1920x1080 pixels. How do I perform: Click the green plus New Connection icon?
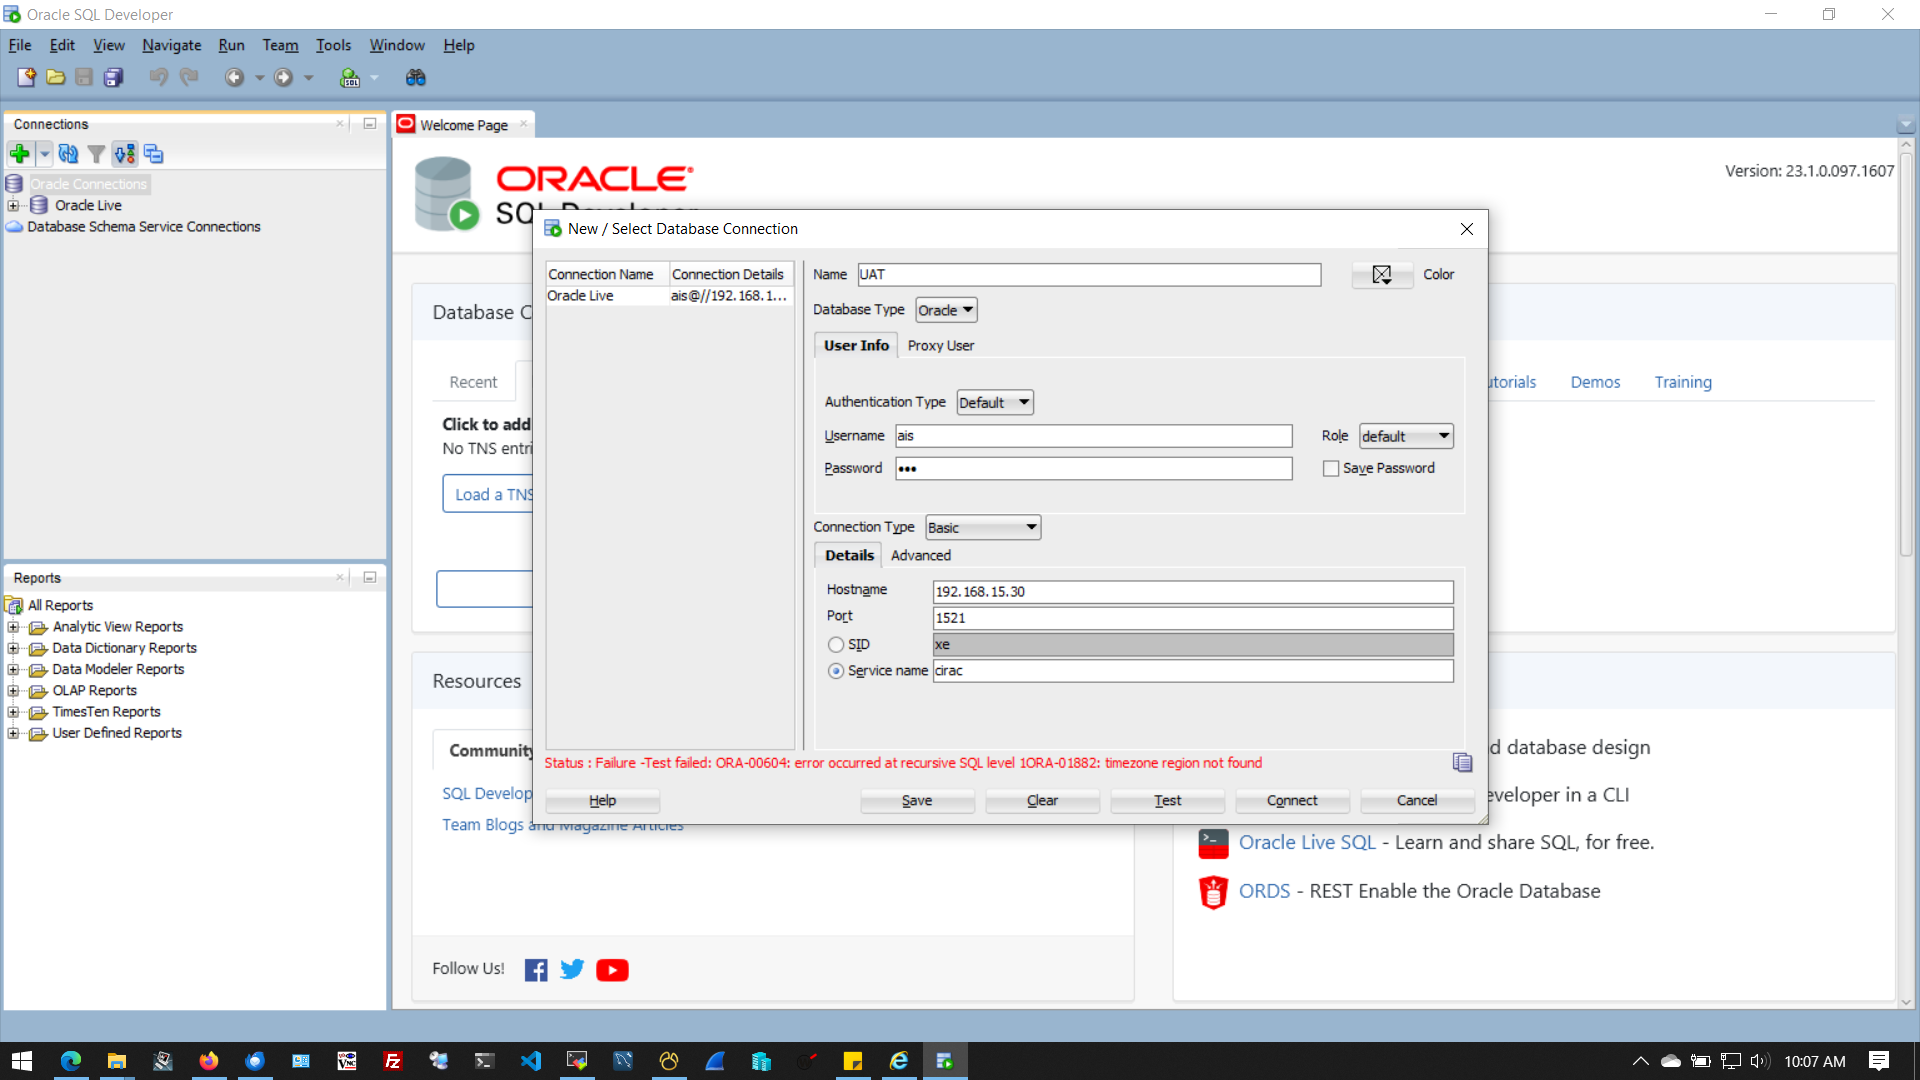pyautogui.click(x=19, y=154)
